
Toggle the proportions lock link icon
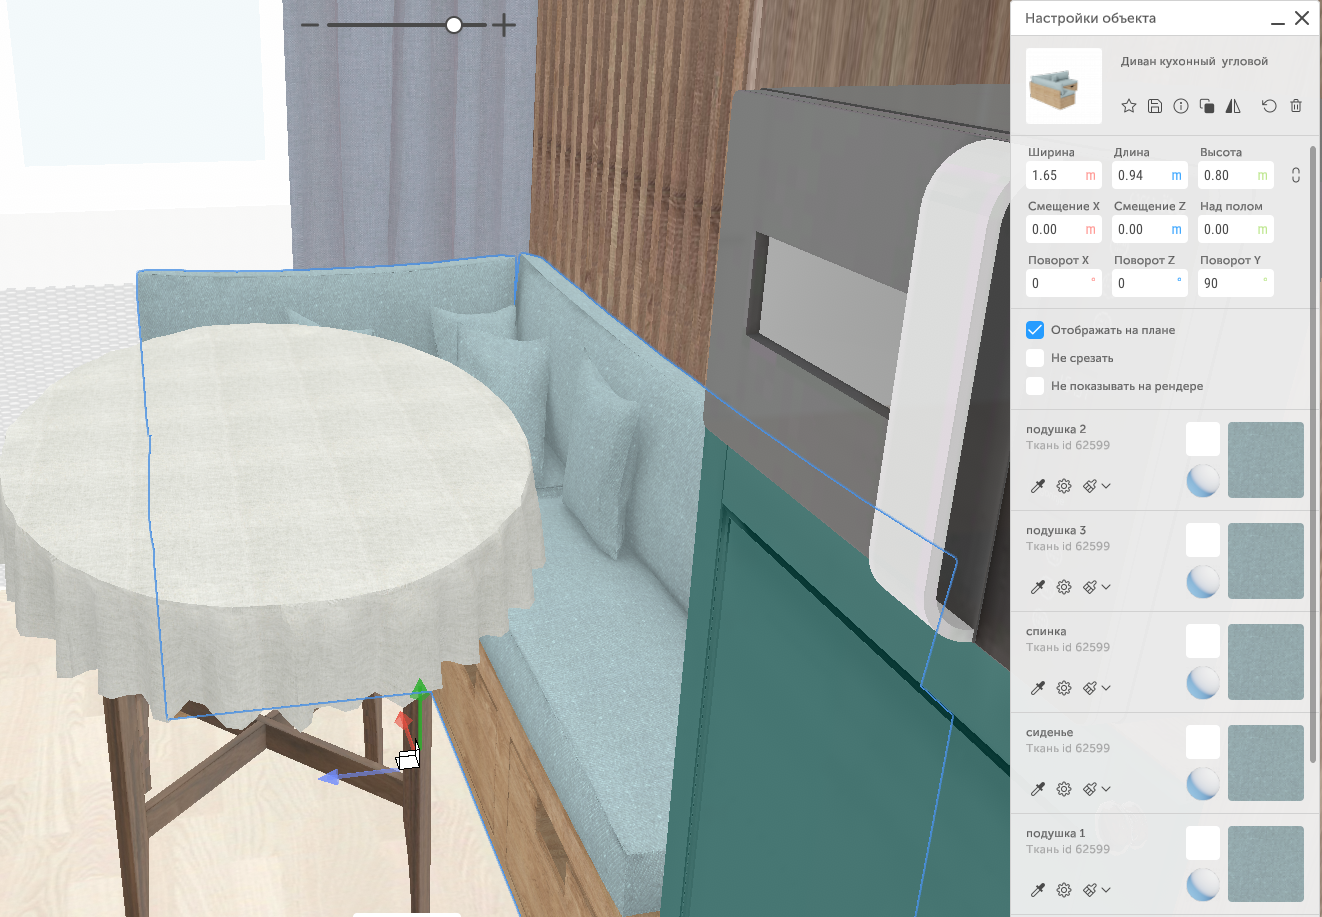point(1296,175)
